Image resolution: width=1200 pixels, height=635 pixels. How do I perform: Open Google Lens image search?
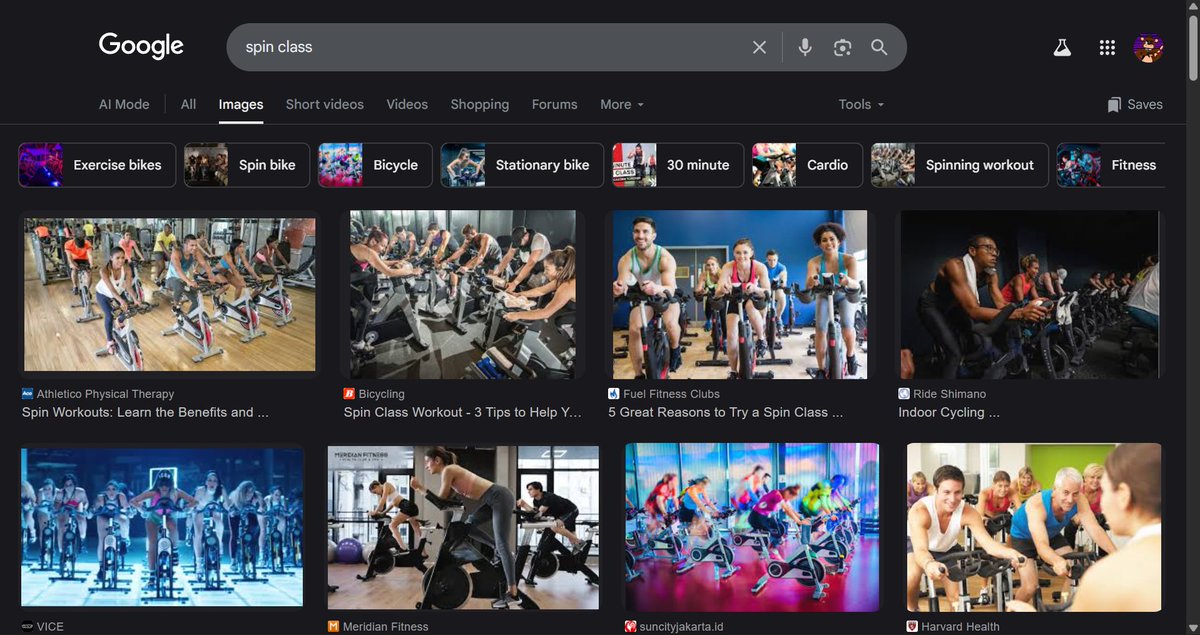tap(842, 46)
